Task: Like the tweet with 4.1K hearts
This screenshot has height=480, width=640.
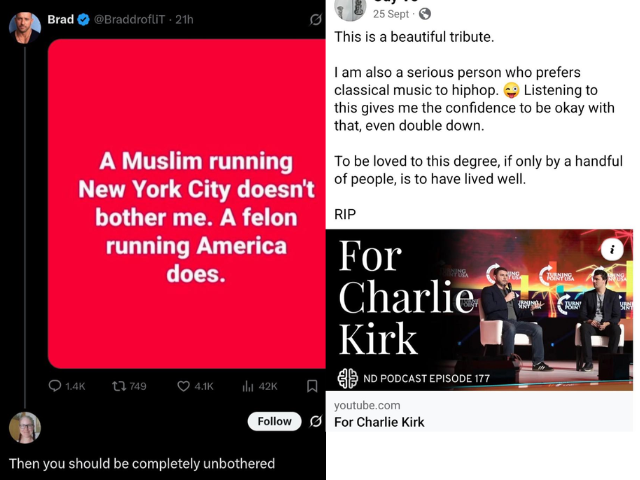Action: 184,386
